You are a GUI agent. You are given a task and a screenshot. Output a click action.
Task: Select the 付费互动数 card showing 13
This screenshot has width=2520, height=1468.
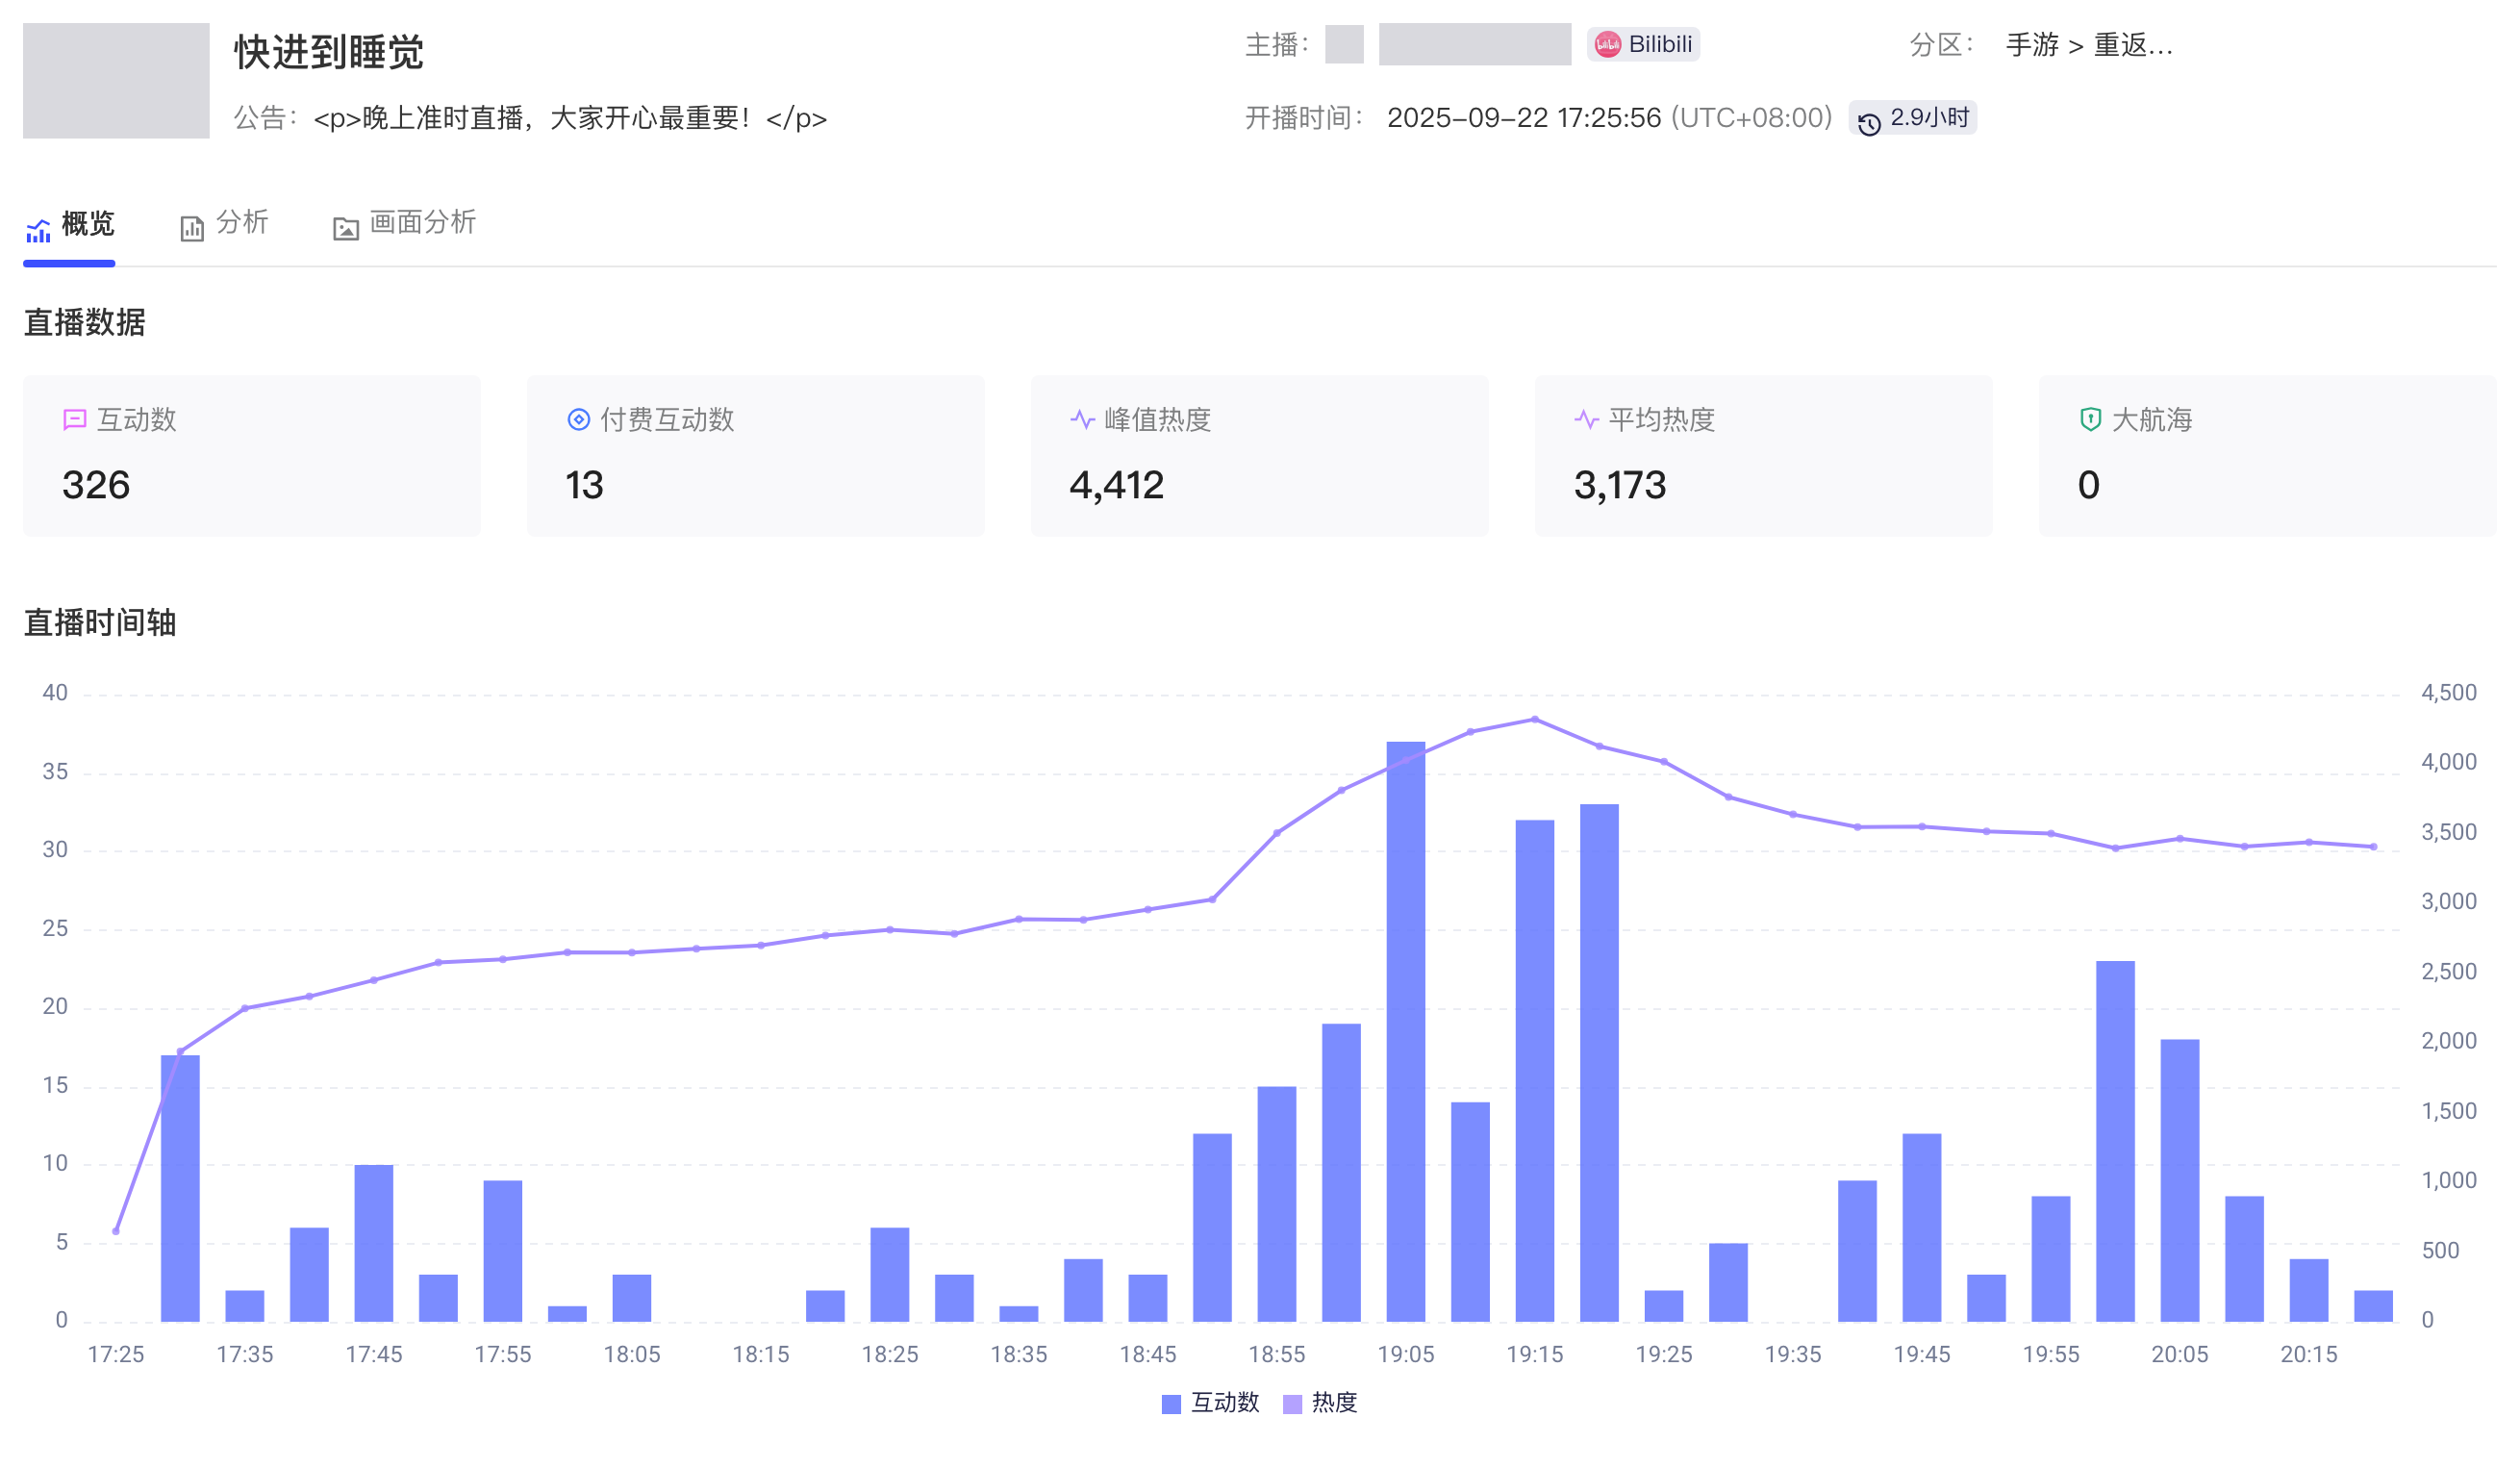tap(756, 456)
